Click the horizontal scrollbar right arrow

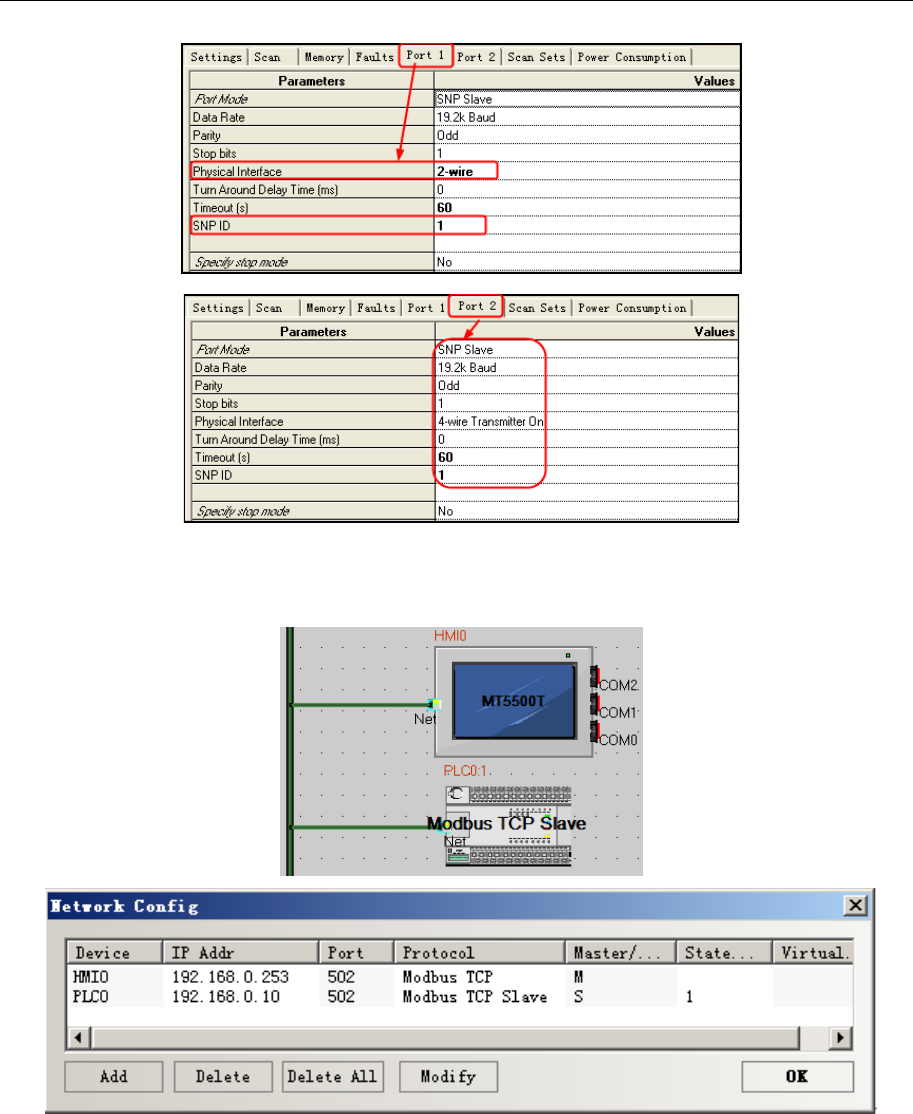point(841,1038)
